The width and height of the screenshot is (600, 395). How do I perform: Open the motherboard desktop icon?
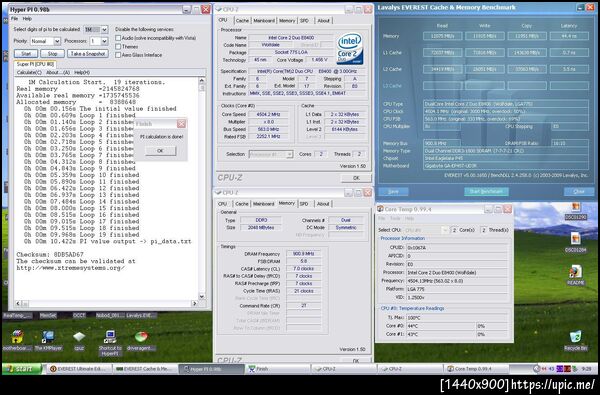[x=17, y=337]
